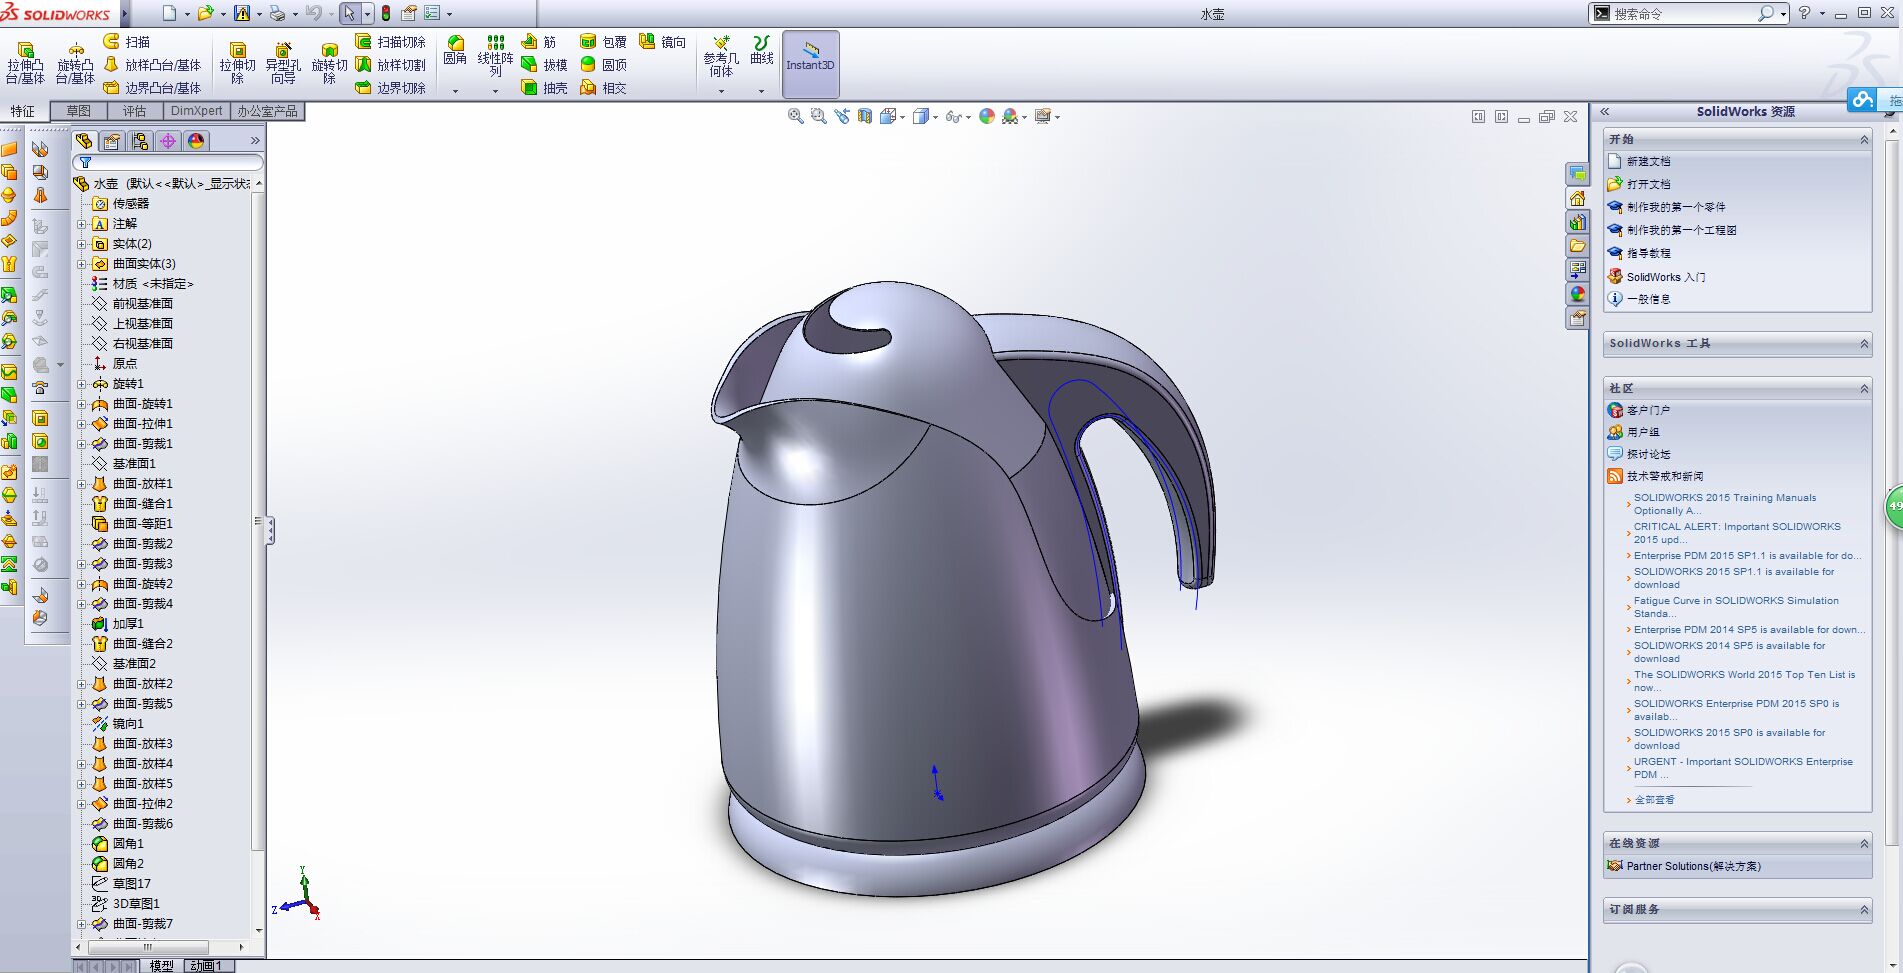Click the Boundary Boss/Base (边界凸台/基体) tool
Viewport: 1903px width, 973px height.
[x=152, y=88]
